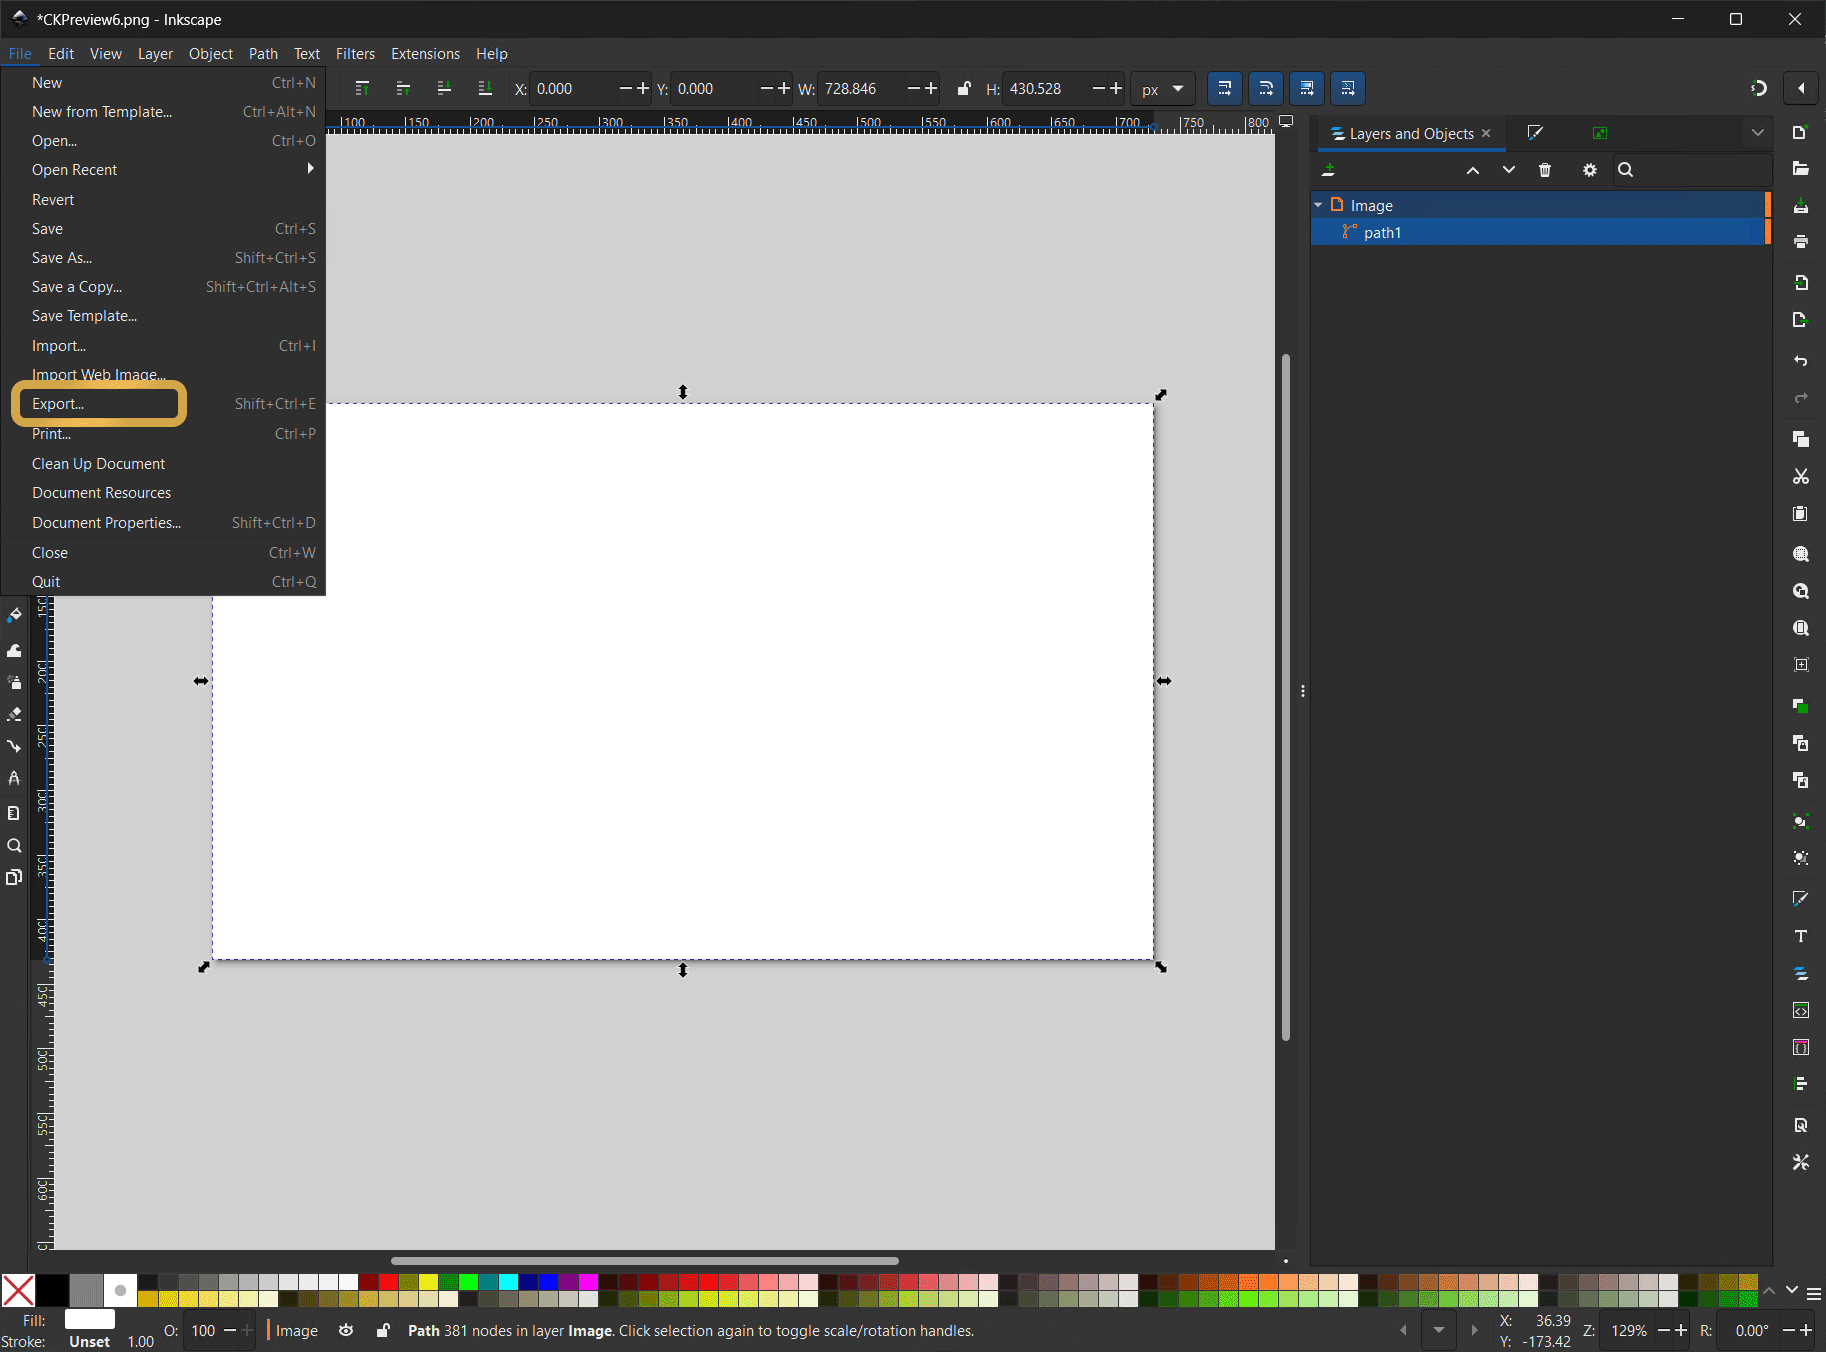Viewport: 1826px width, 1352px height.
Task: Pick the red color swatch in palette
Action: point(388,1282)
